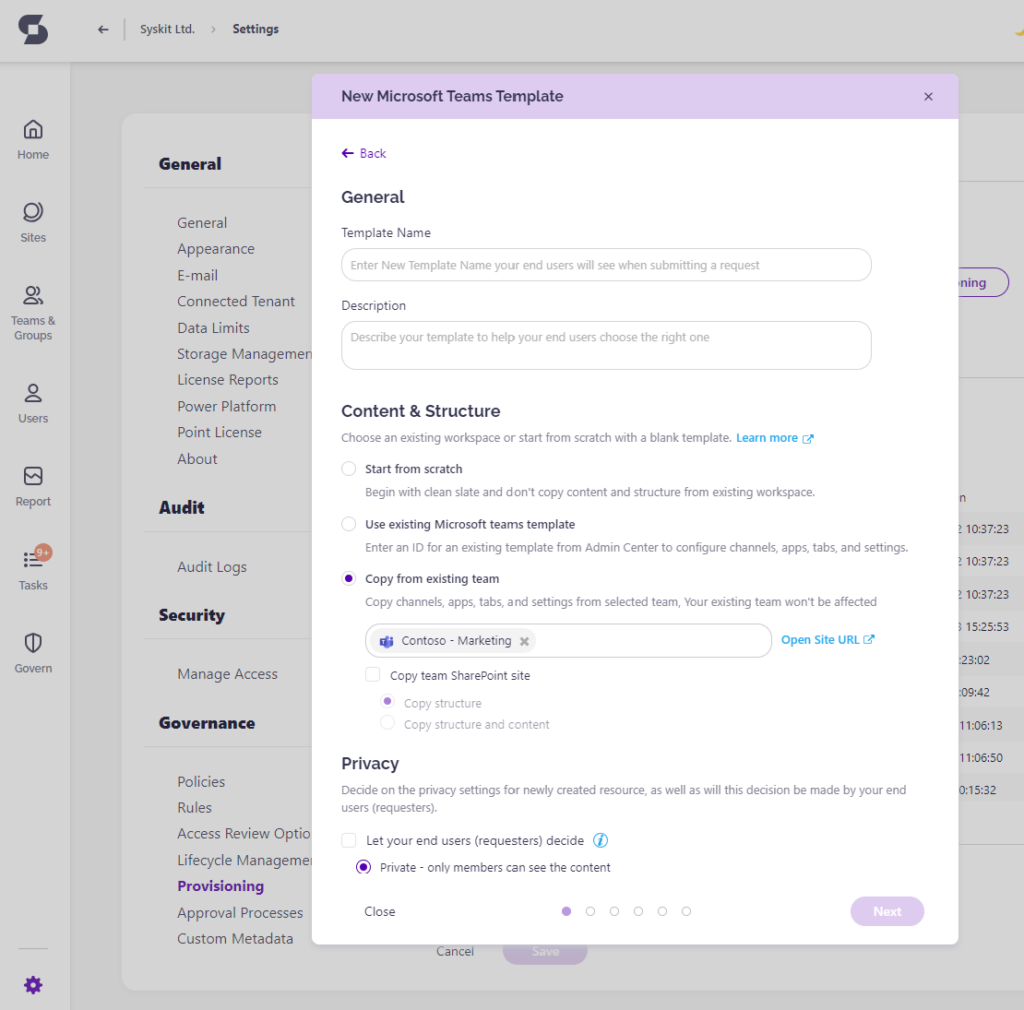
Task: Open License Reports settings
Action: click(x=227, y=380)
